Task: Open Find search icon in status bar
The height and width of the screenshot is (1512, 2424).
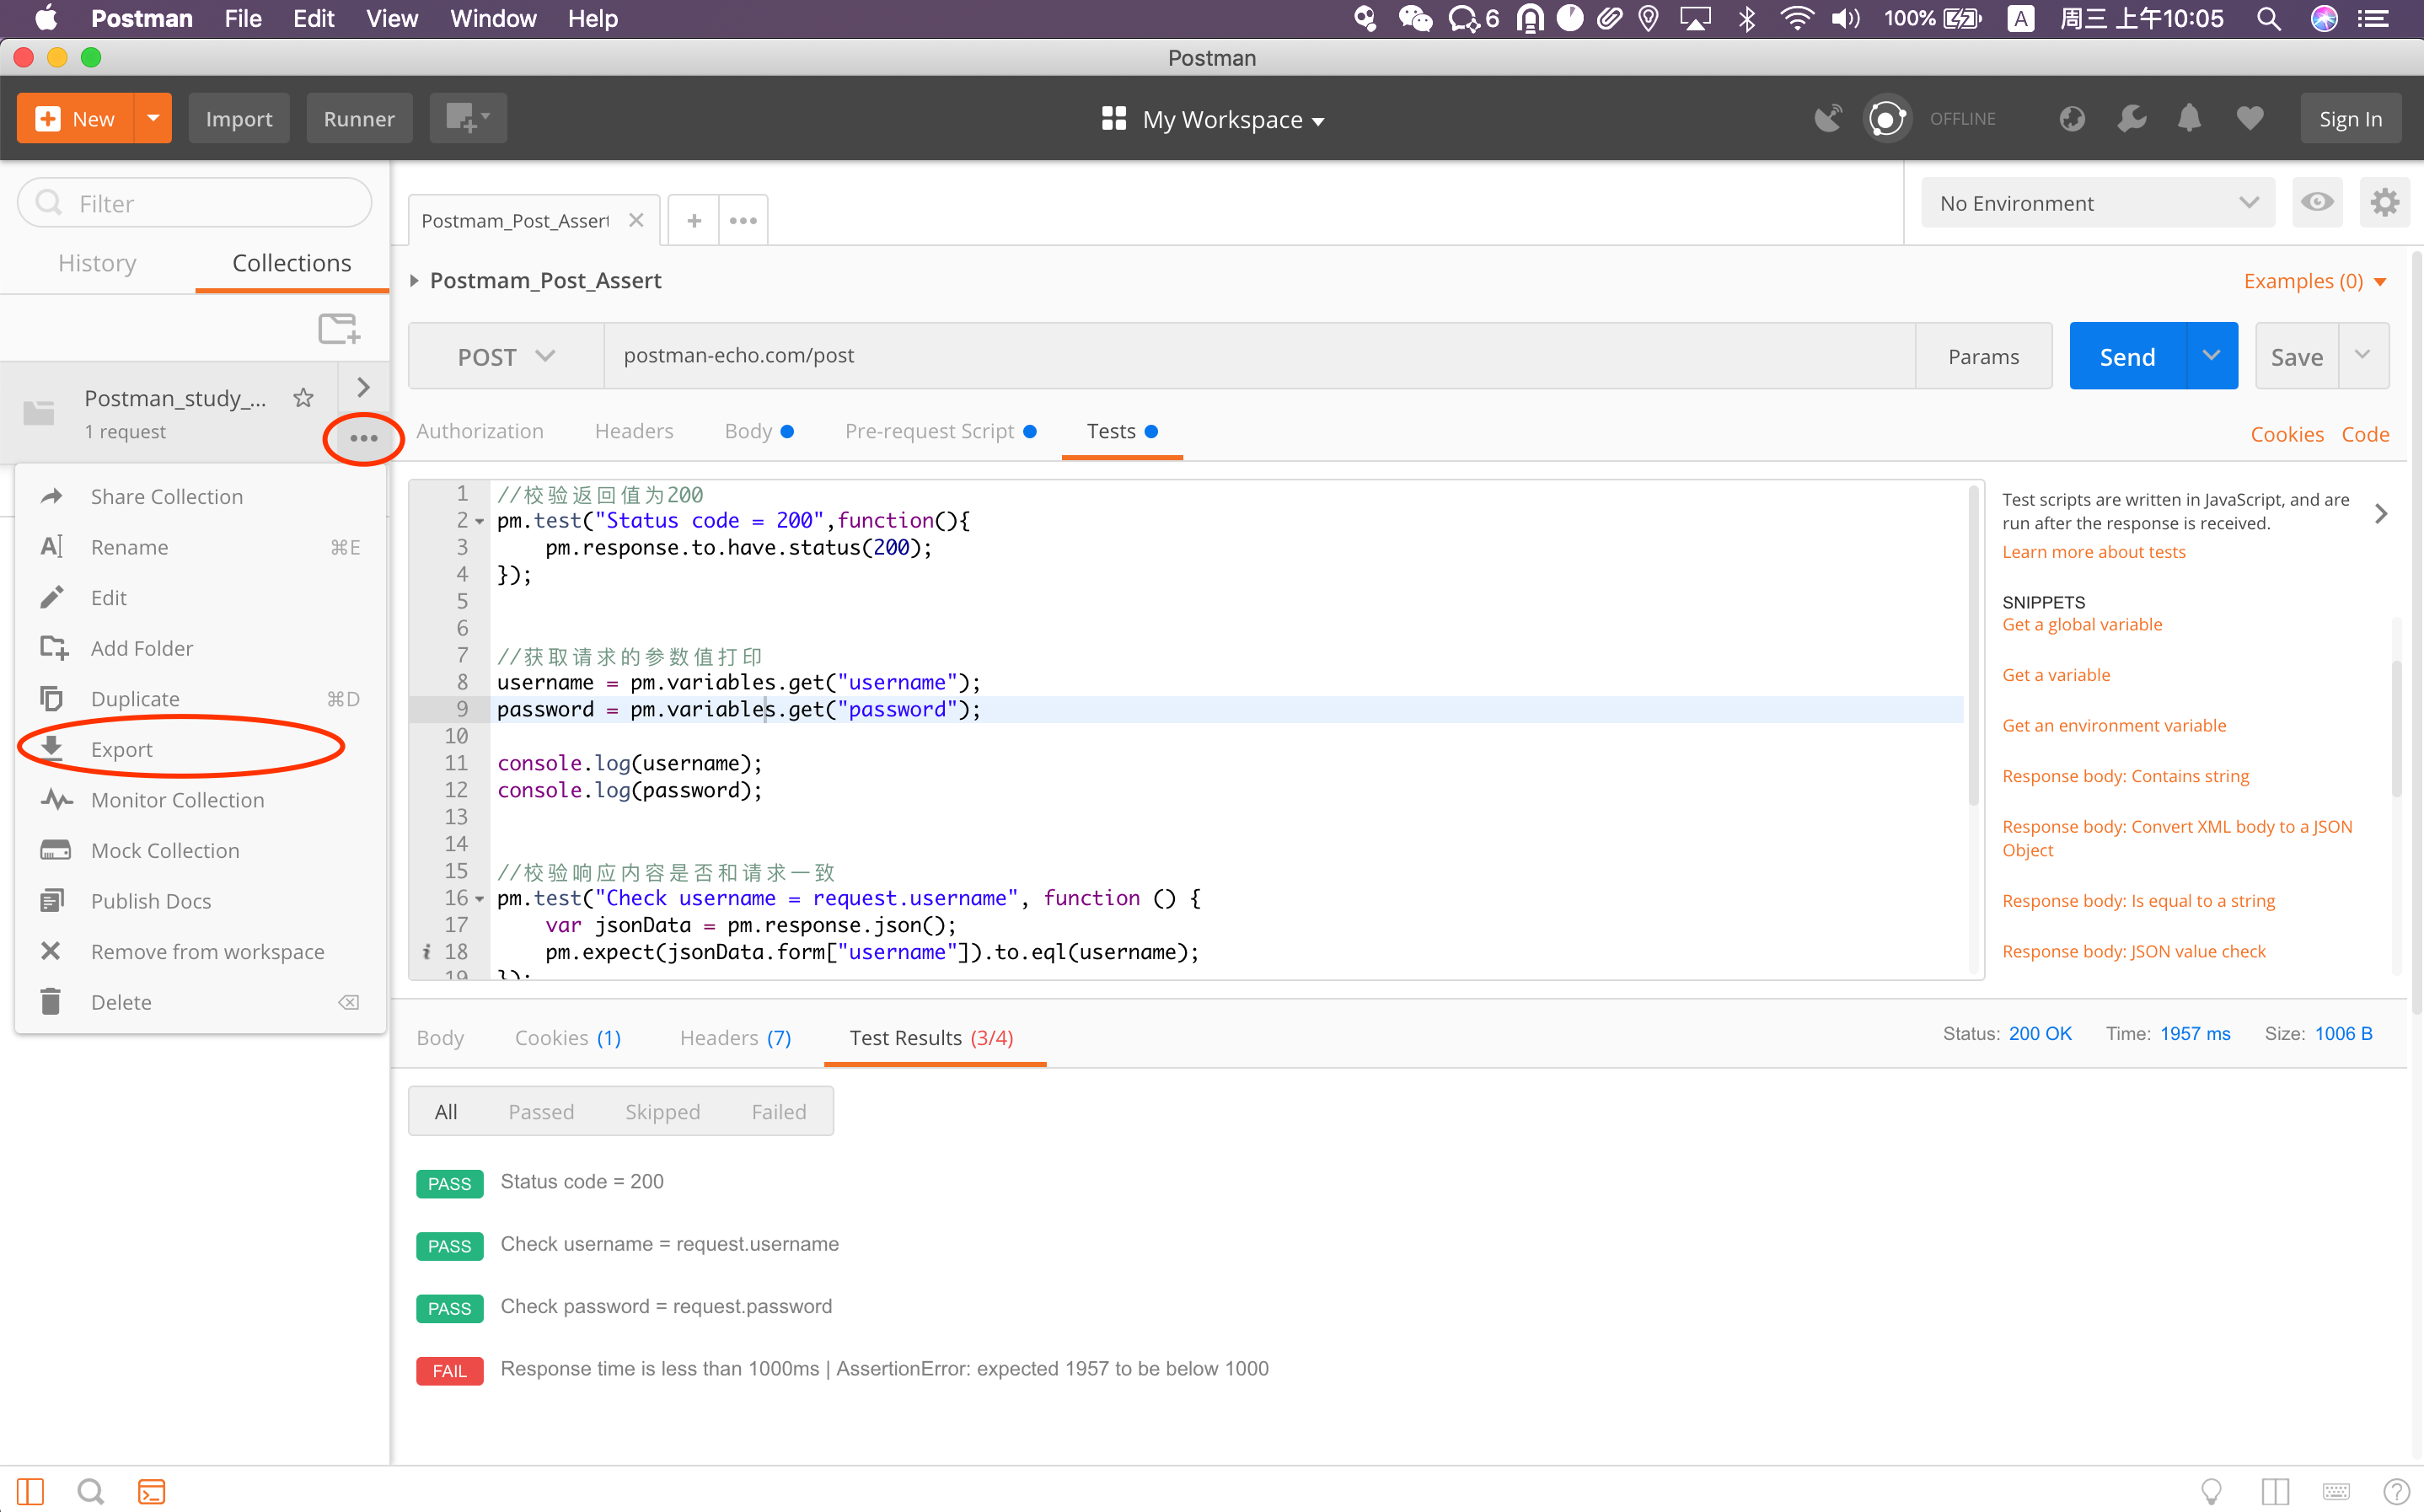Action: click(90, 1491)
